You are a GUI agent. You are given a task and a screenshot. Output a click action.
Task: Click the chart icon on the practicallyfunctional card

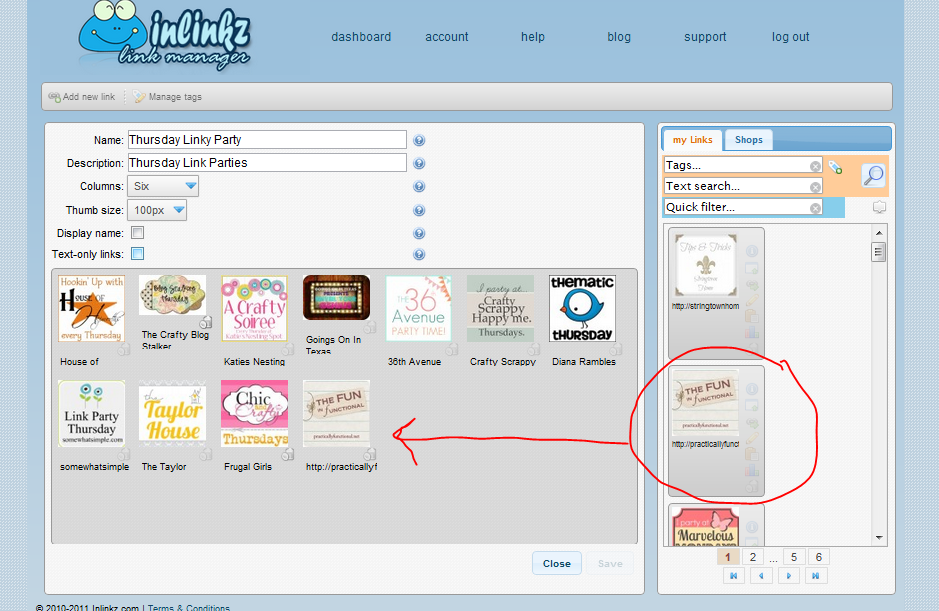click(x=752, y=470)
